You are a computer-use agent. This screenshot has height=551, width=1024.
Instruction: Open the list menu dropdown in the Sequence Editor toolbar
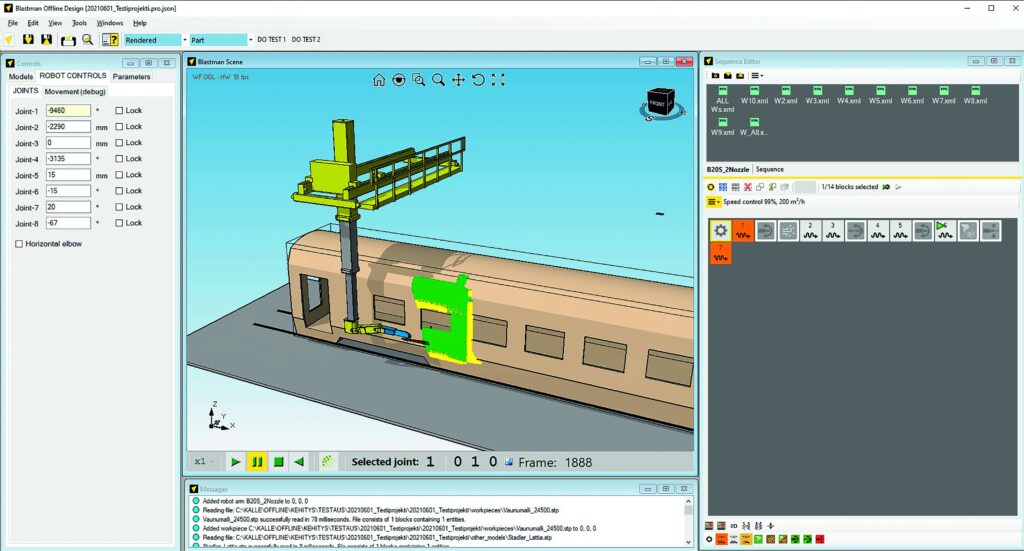(x=757, y=76)
